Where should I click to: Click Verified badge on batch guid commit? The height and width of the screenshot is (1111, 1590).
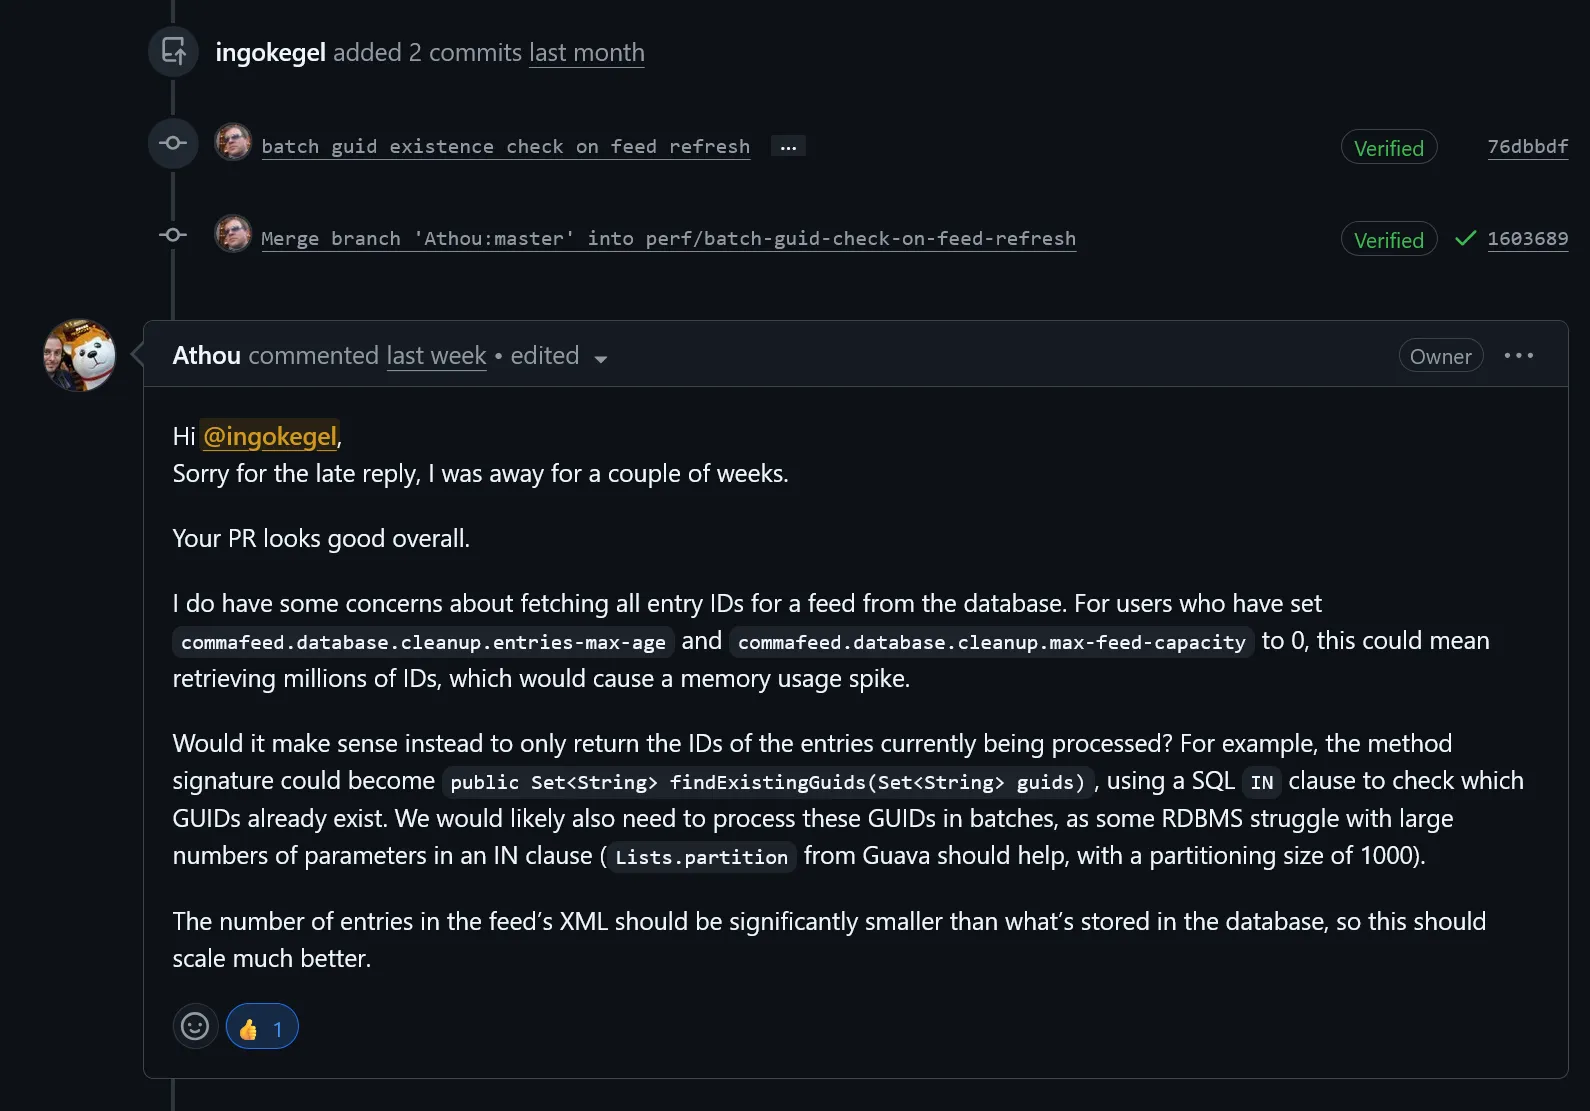click(1388, 148)
